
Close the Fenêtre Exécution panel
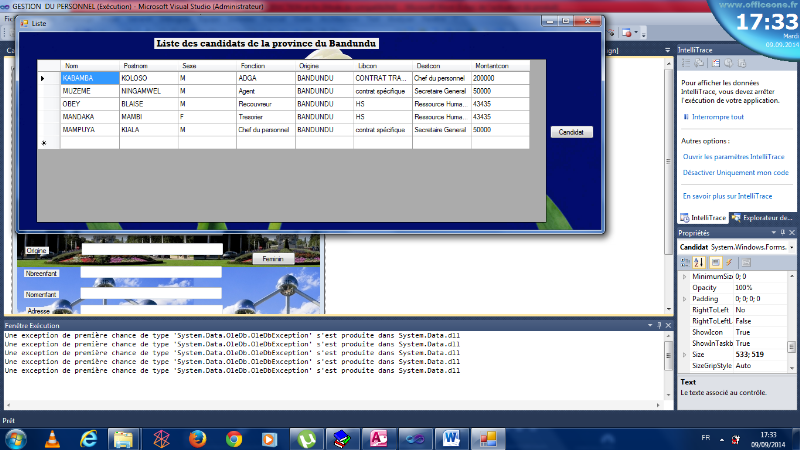(x=668, y=325)
